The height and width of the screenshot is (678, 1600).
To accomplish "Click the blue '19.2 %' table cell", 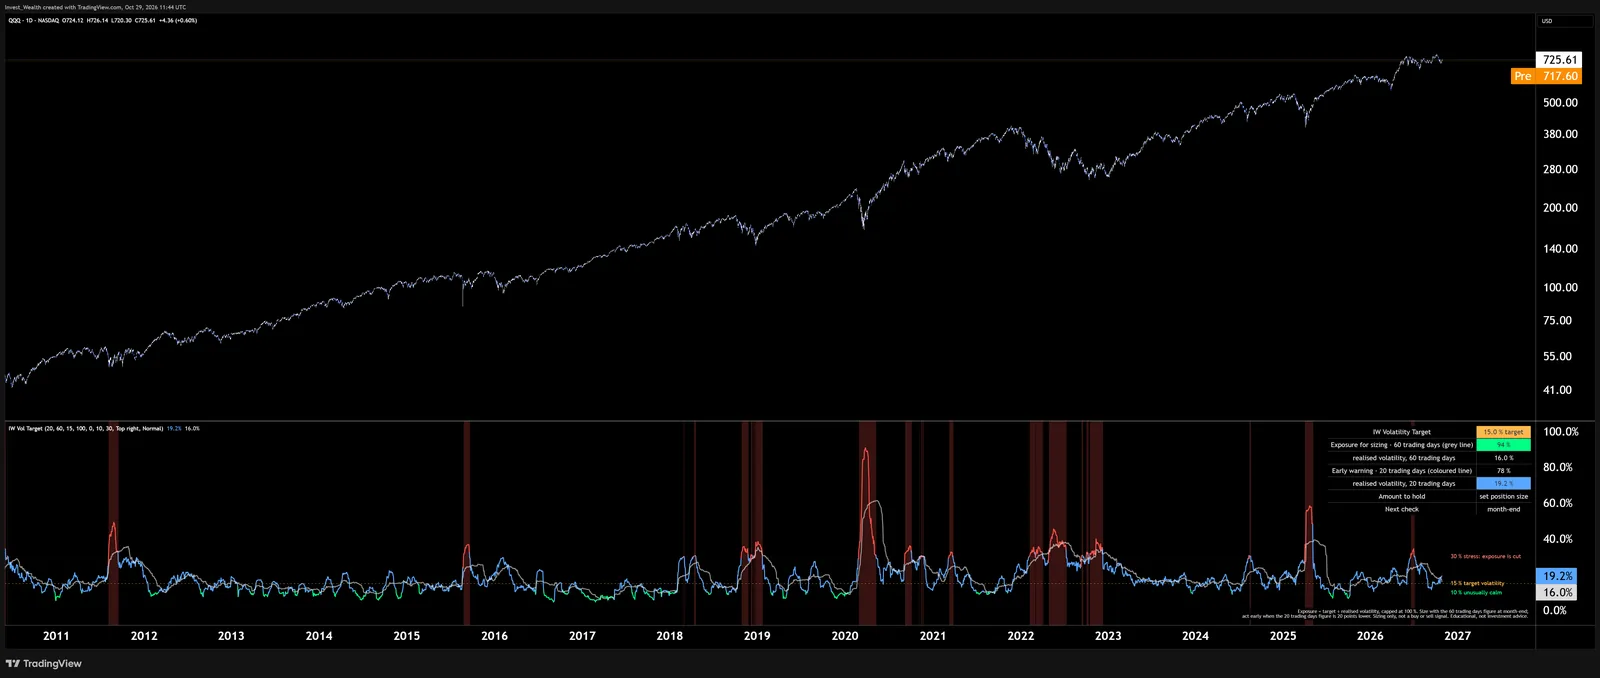I will (x=1503, y=484).
